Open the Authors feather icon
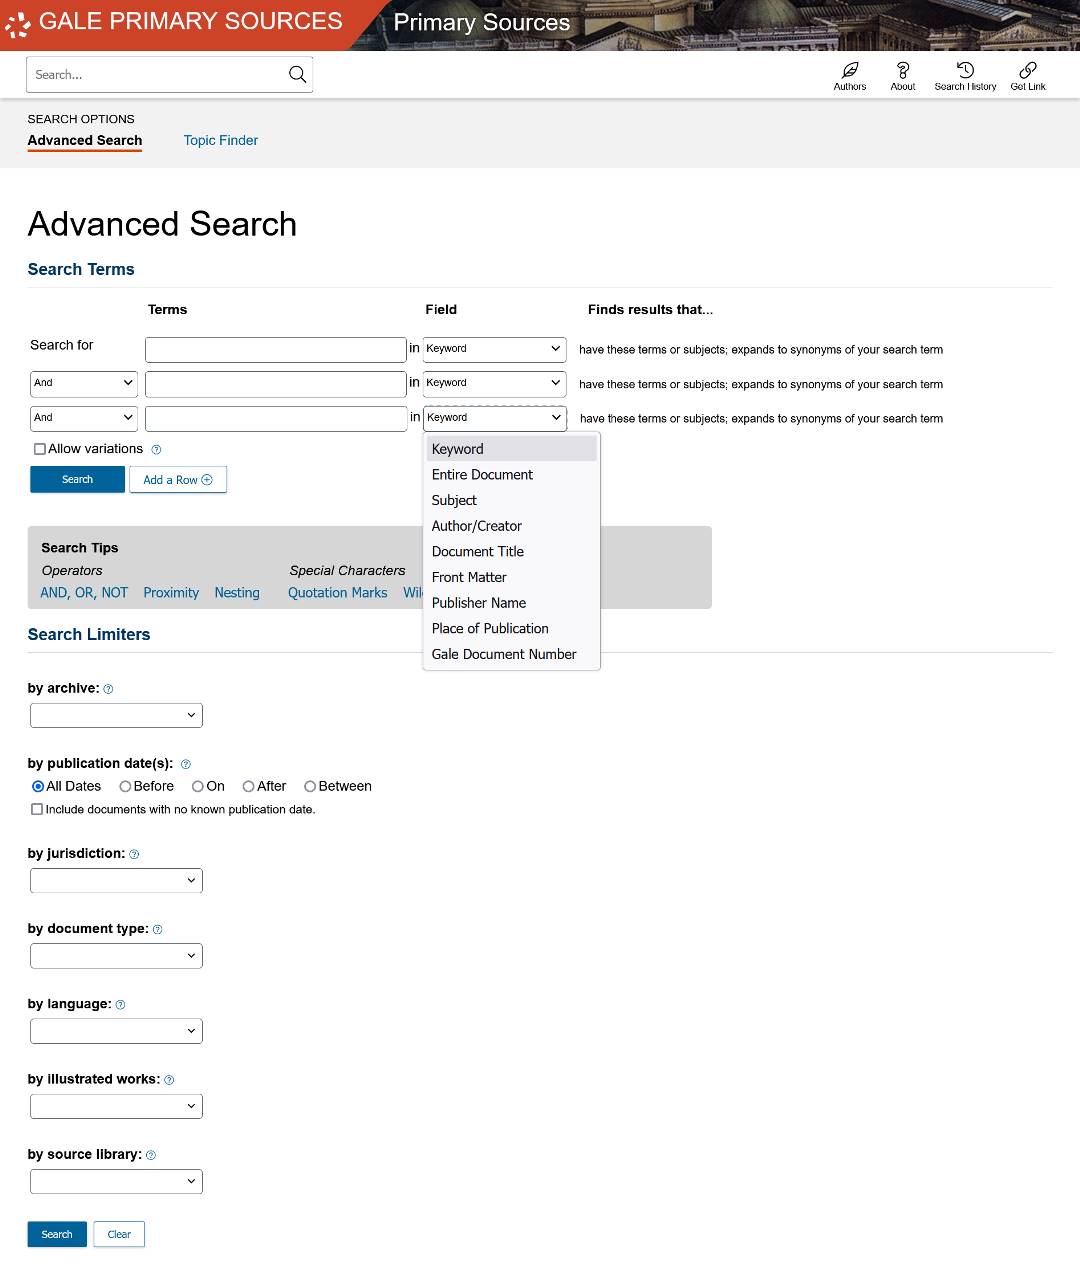 850,70
